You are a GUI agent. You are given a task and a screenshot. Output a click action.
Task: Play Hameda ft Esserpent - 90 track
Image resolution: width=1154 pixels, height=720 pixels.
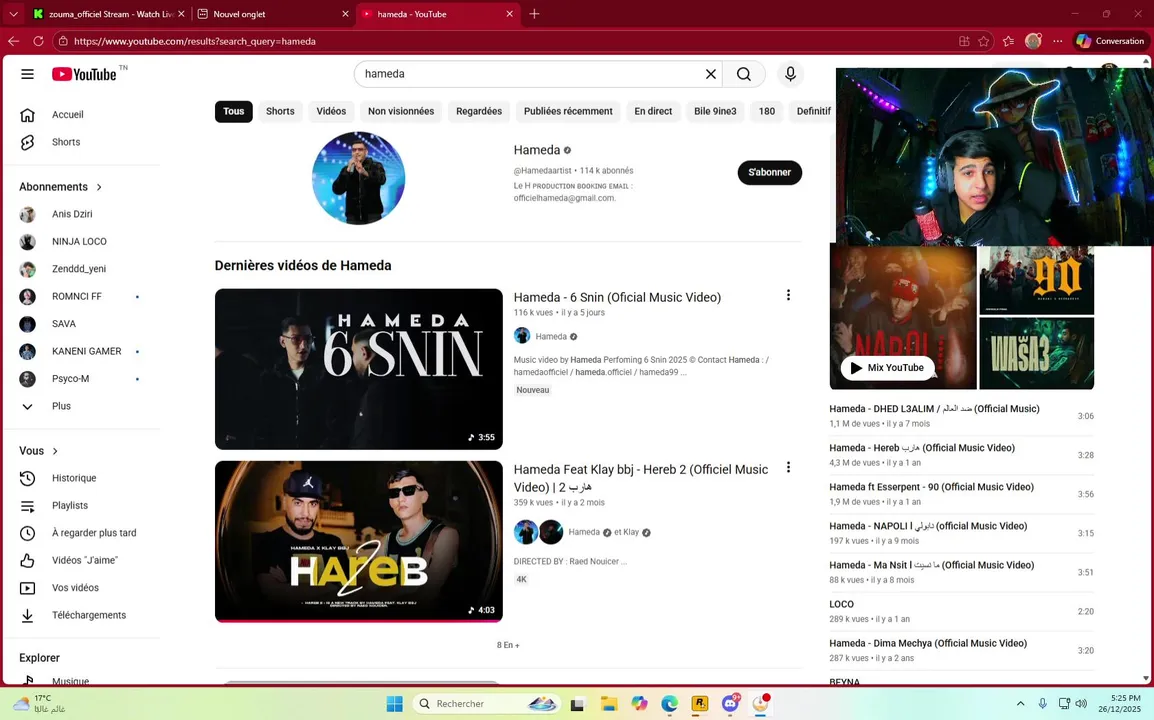pyautogui.click(x=961, y=494)
